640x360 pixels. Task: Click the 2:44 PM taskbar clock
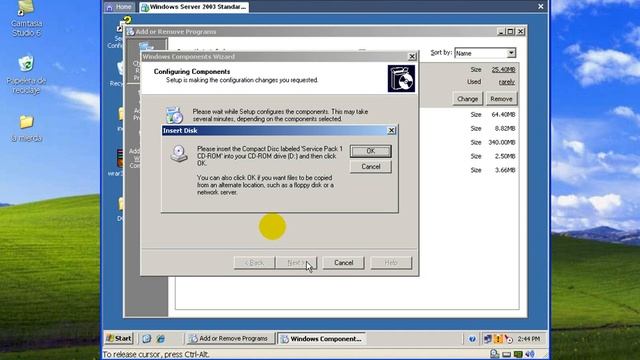(529, 339)
